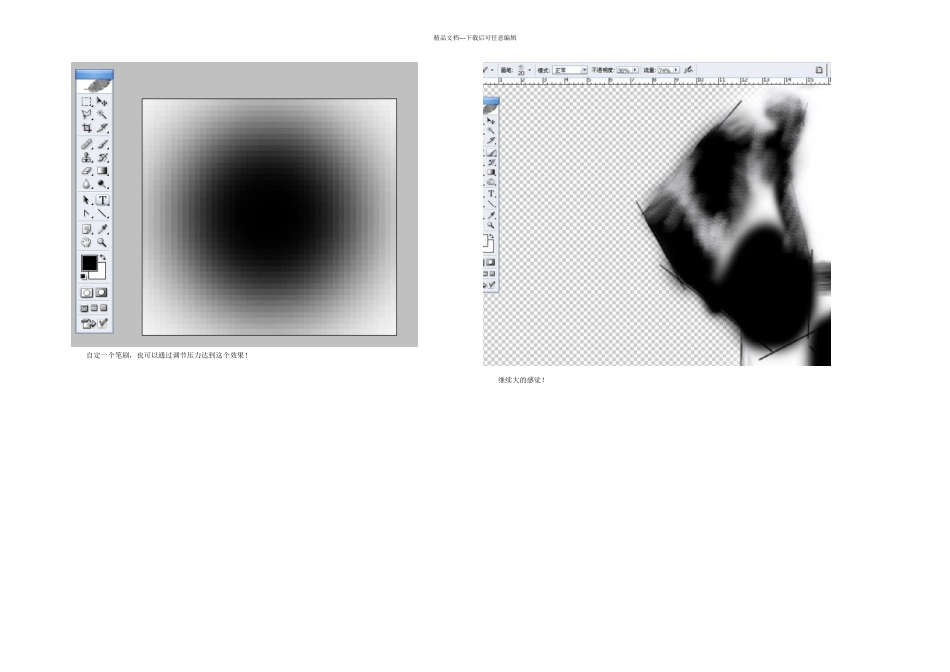Viewport: 950px width, 672px height.
Task: Select the Healing Brush tool in left toolbox
Action: (87, 144)
